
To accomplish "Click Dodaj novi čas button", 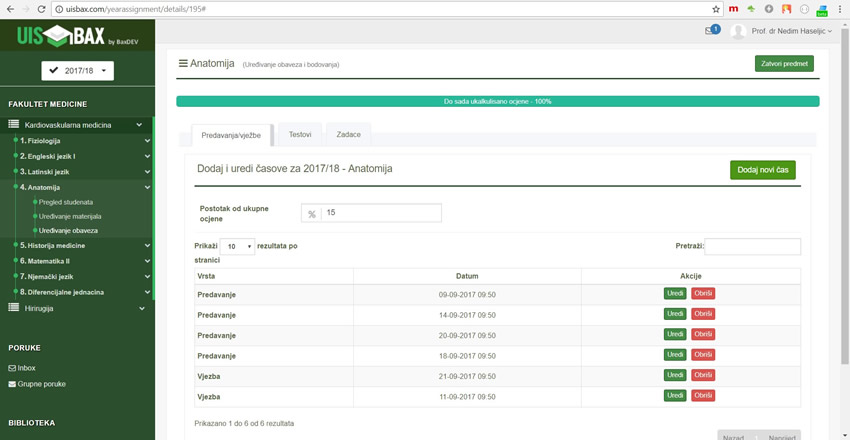I will point(763,170).
